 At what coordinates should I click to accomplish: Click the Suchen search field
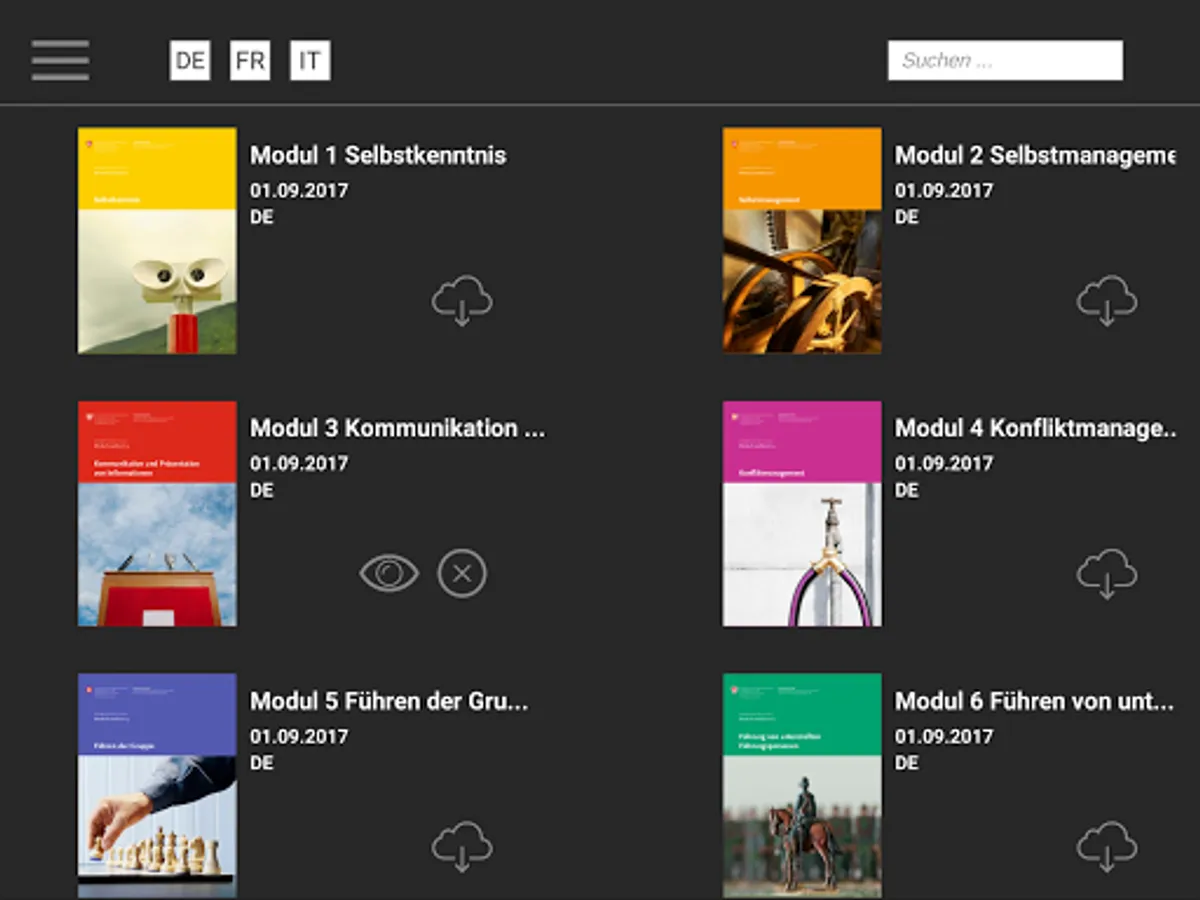1005,60
